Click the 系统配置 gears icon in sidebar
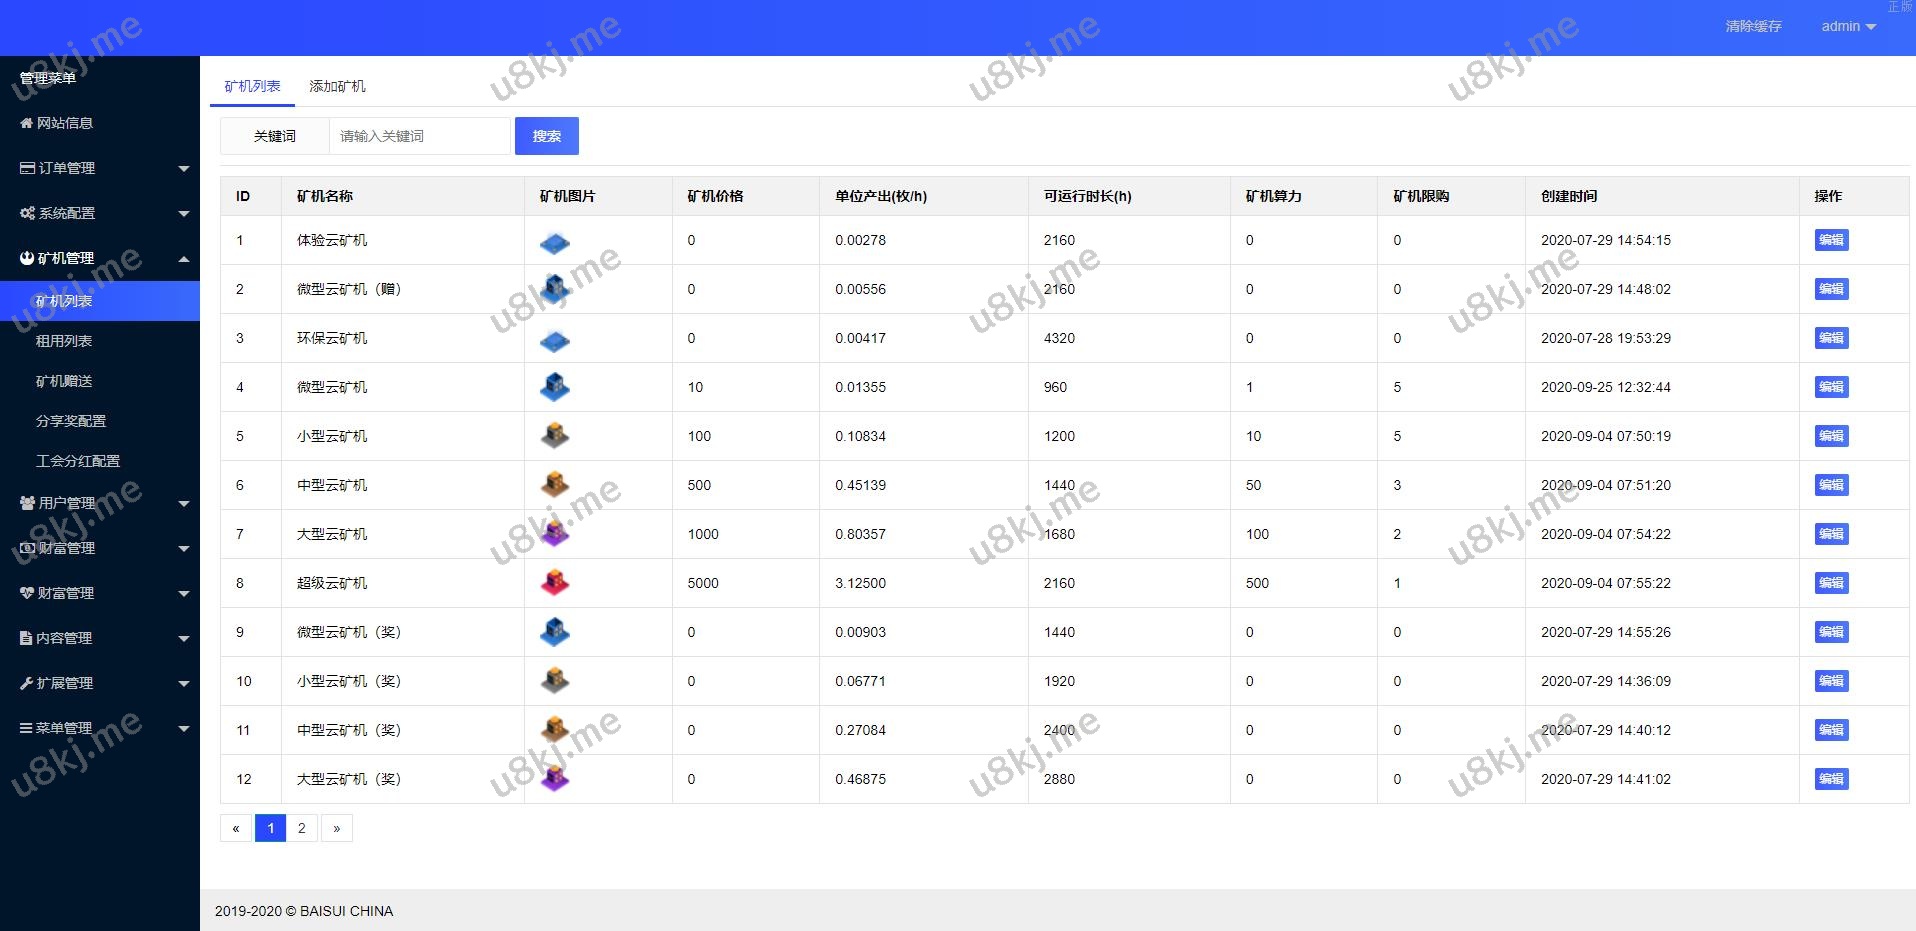Viewport: 1916px width, 931px height. coord(28,213)
